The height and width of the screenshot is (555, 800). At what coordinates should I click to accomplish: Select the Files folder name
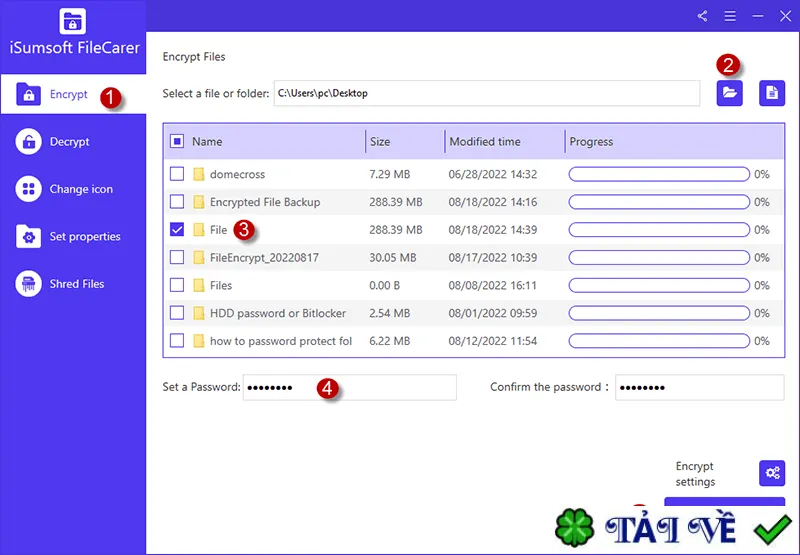(220, 286)
